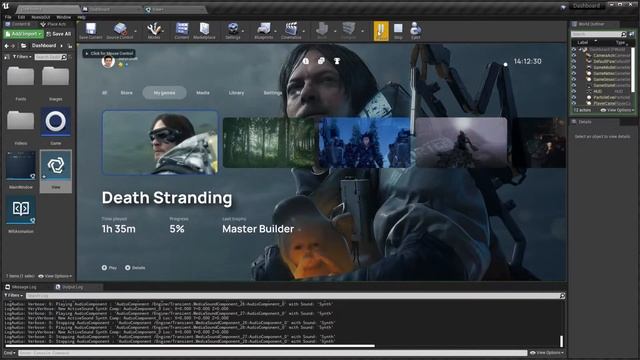
Task: Toggle eye visibility for the Dashboard world row
Action: pyautogui.click(x=574, y=49)
